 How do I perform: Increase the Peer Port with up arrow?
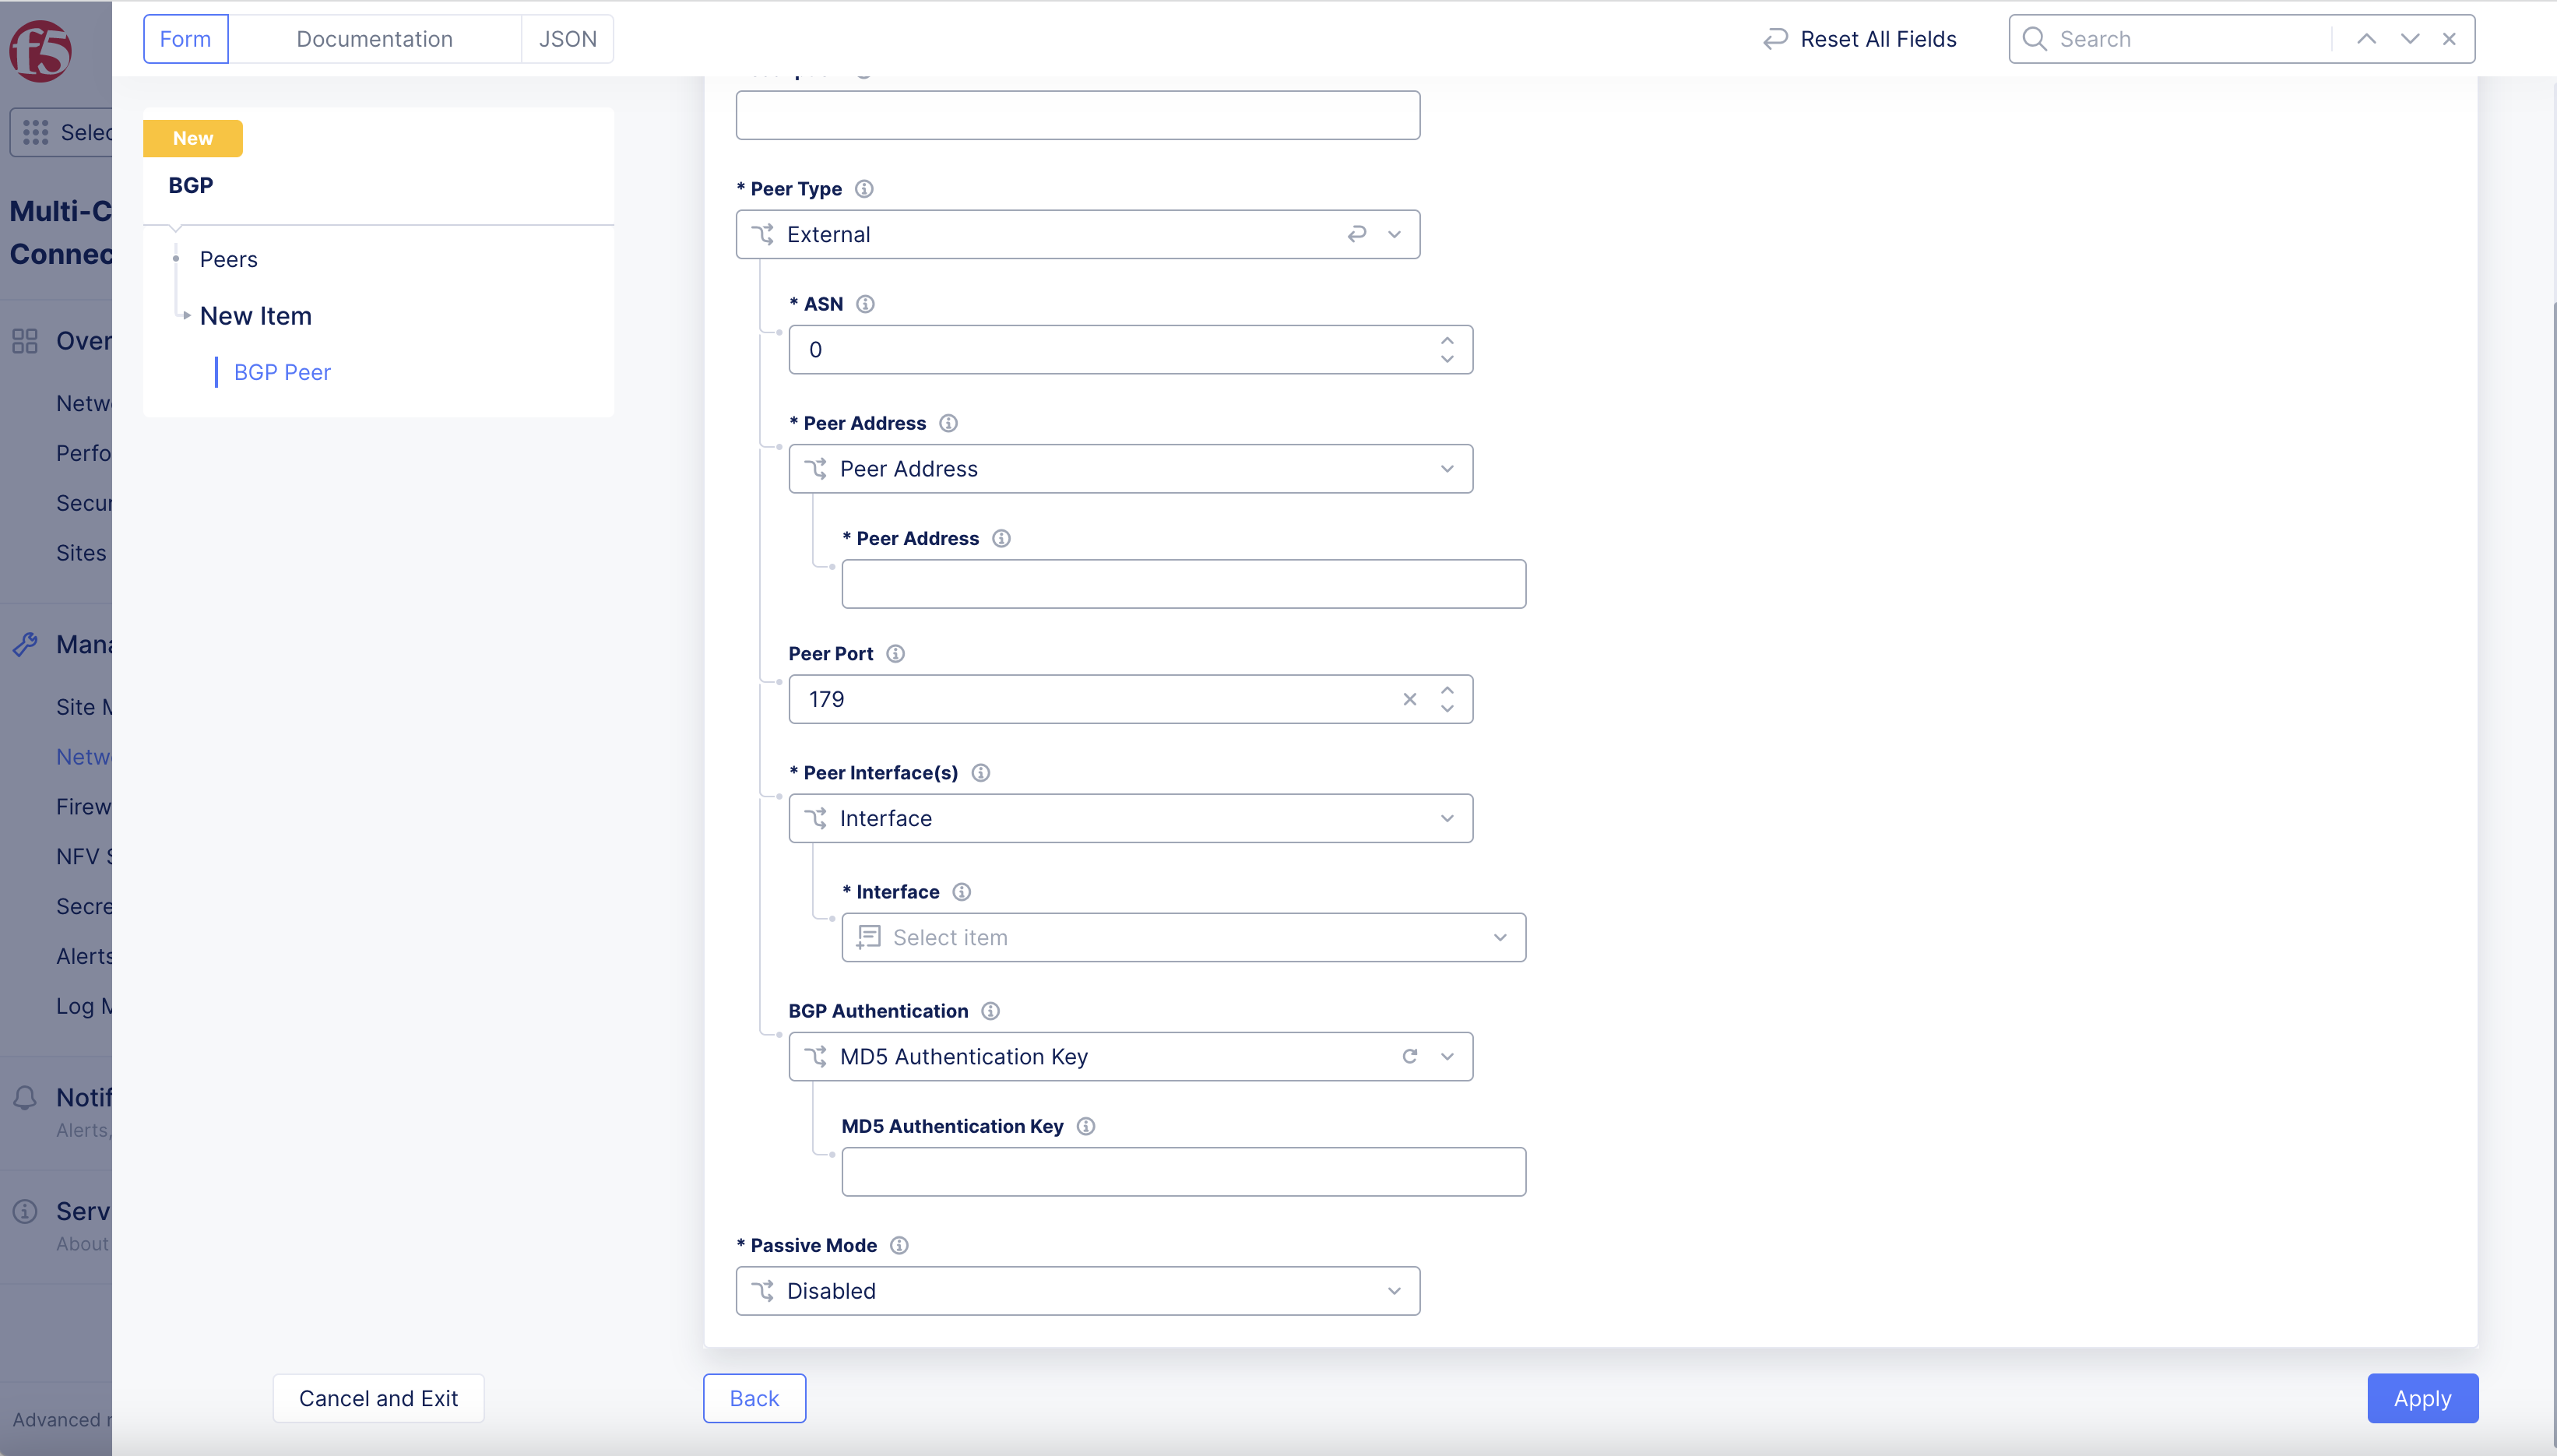pos(1447,690)
